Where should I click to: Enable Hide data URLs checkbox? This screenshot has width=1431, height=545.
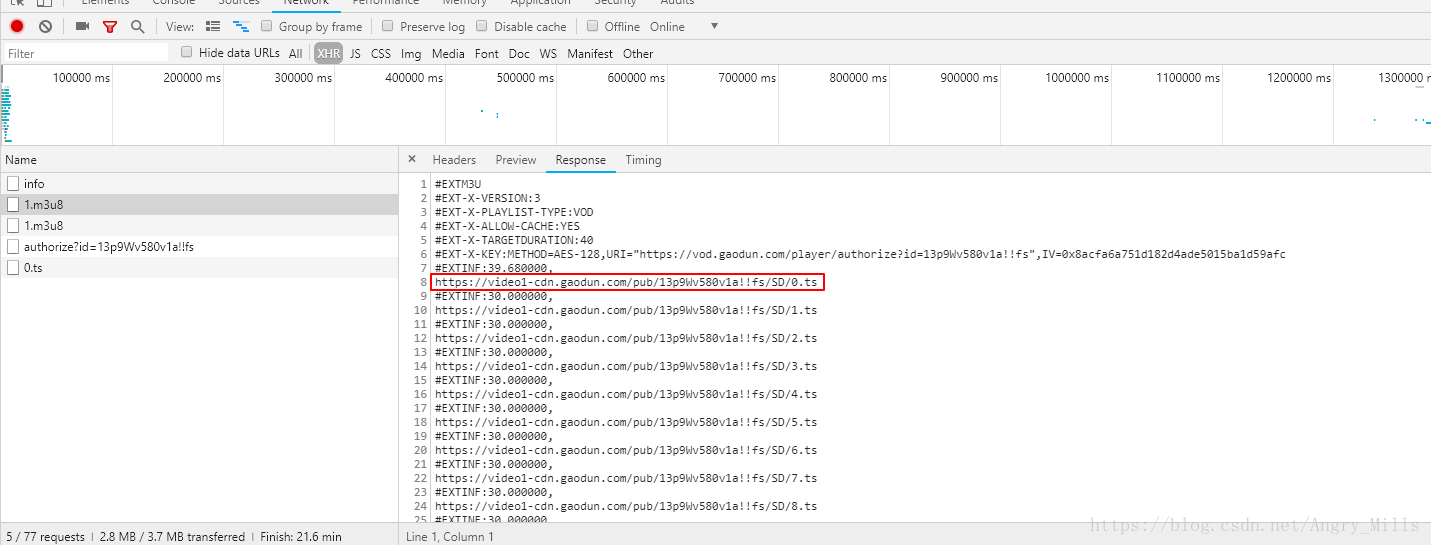pyautogui.click(x=187, y=52)
